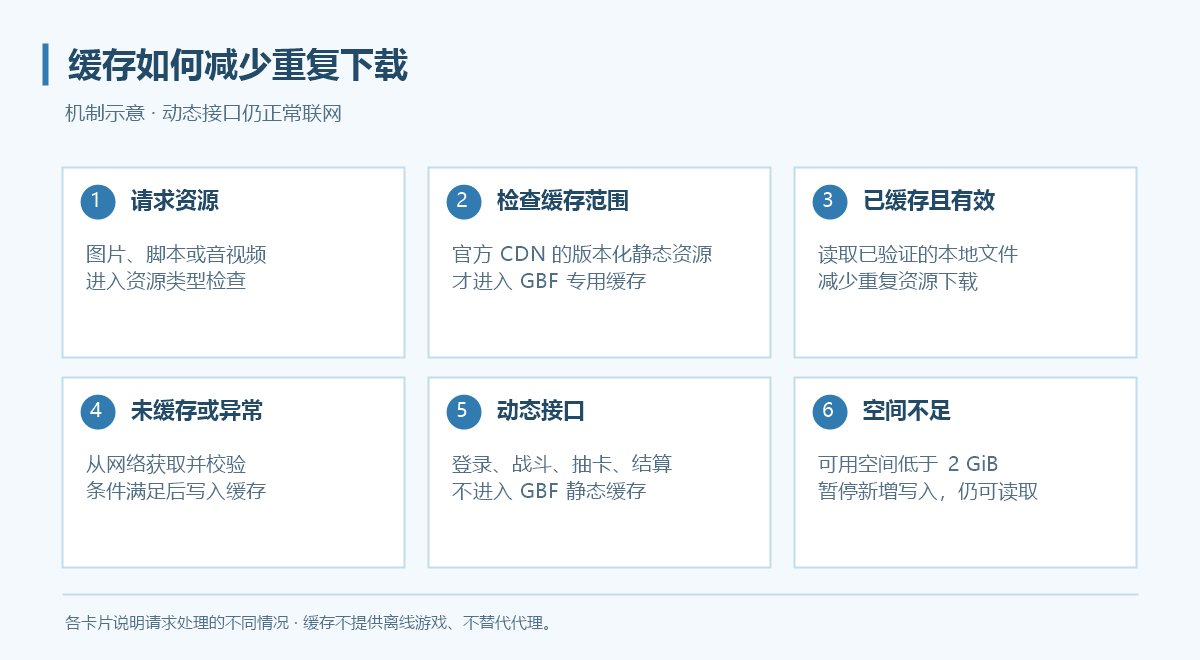Click the line 减少重复资源下载
Viewport: 1200px width, 660px height.
tap(898, 281)
